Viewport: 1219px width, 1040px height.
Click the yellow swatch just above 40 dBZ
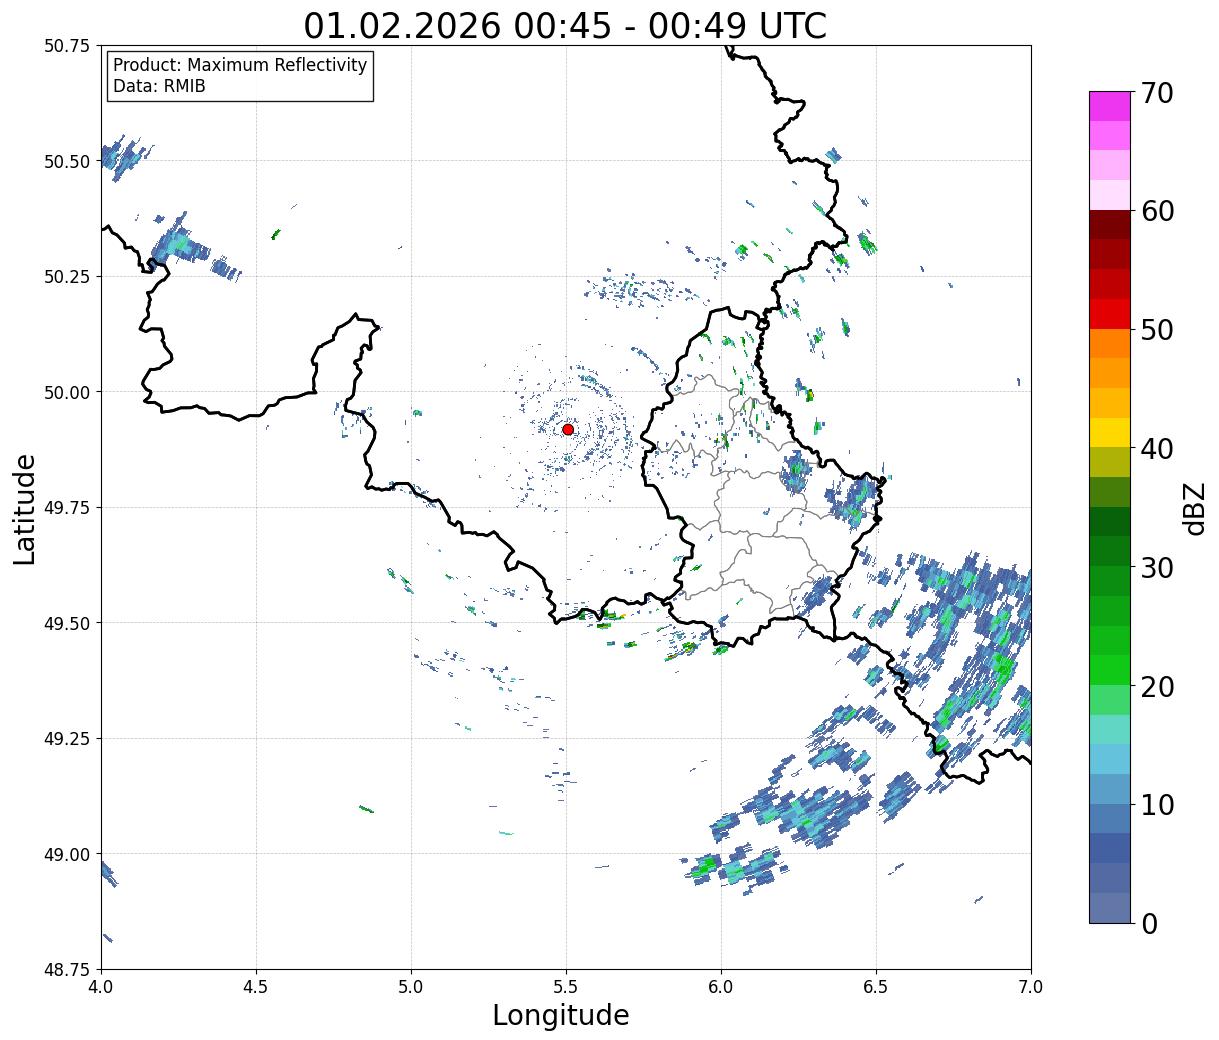tap(1110, 432)
